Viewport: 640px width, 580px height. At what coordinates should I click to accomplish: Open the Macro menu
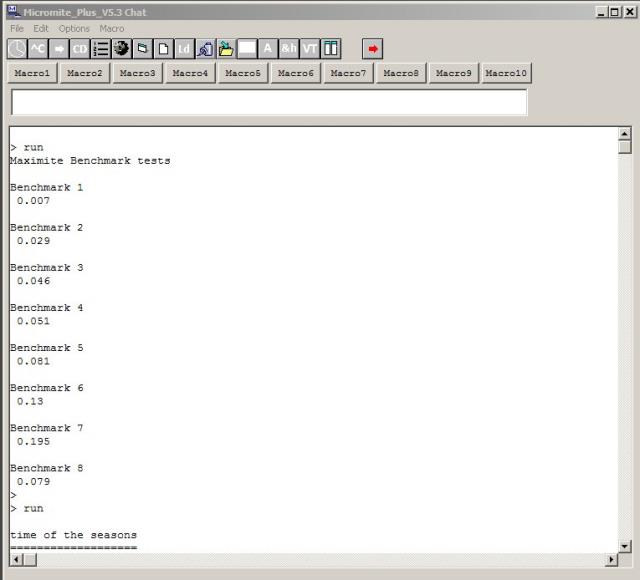click(x=112, y=29)
